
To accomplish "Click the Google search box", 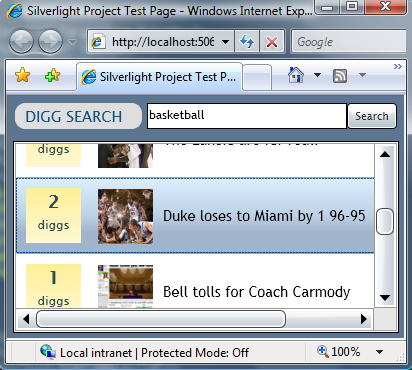I will [x=349, y=42].
